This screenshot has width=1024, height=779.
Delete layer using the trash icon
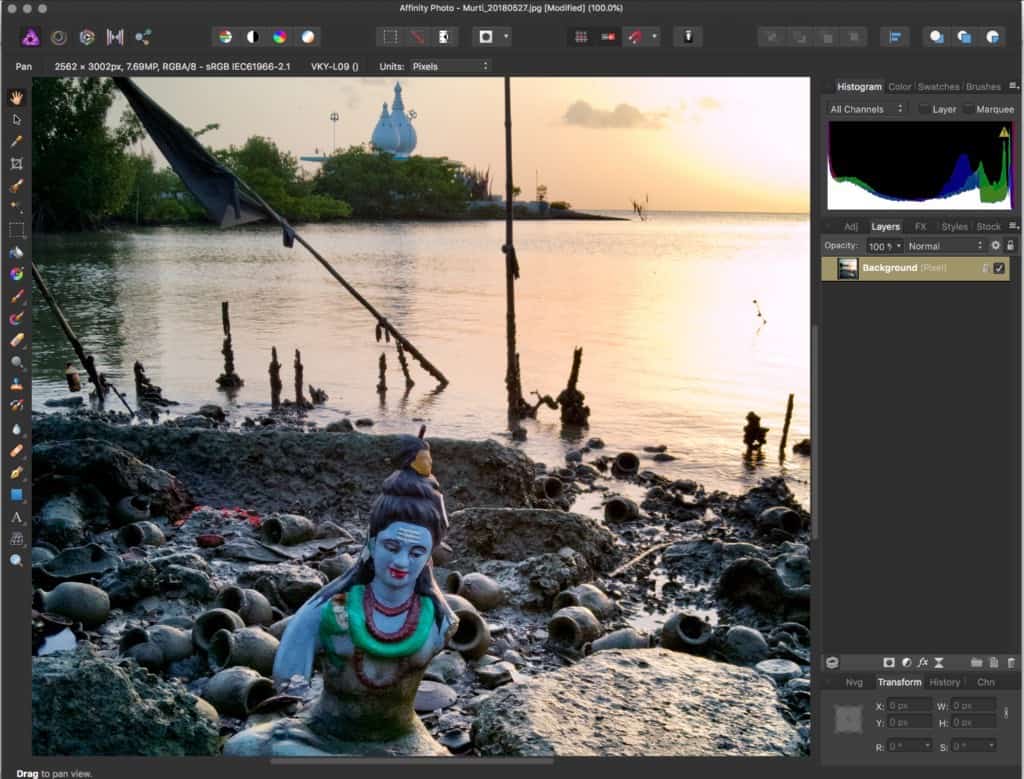(1010, 662)
